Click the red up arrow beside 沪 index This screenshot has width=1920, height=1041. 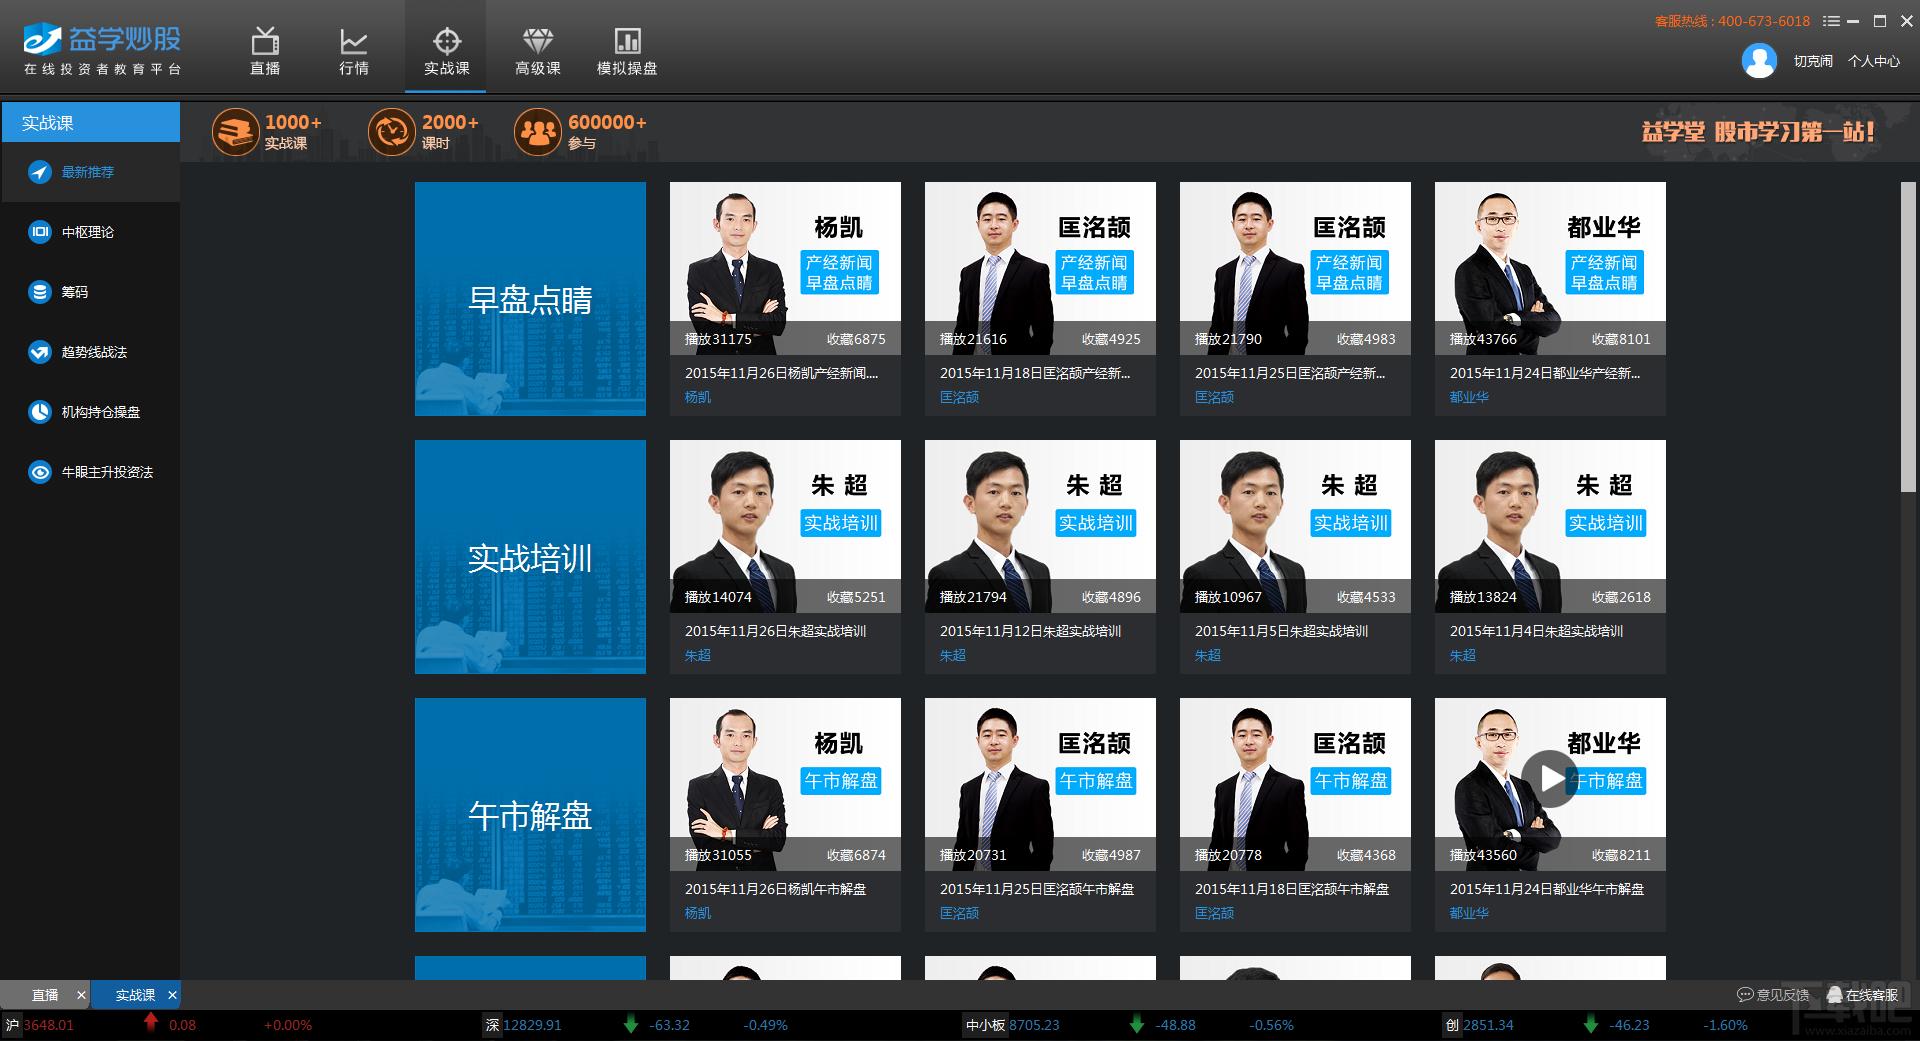(x=150, y=1022)
